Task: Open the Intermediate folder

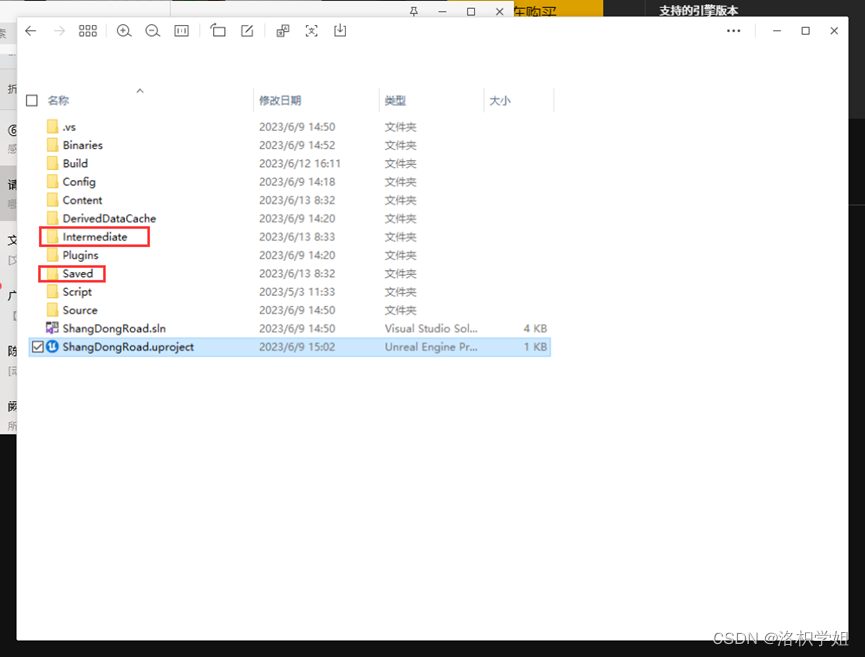Action: click(x=95, y=236)
